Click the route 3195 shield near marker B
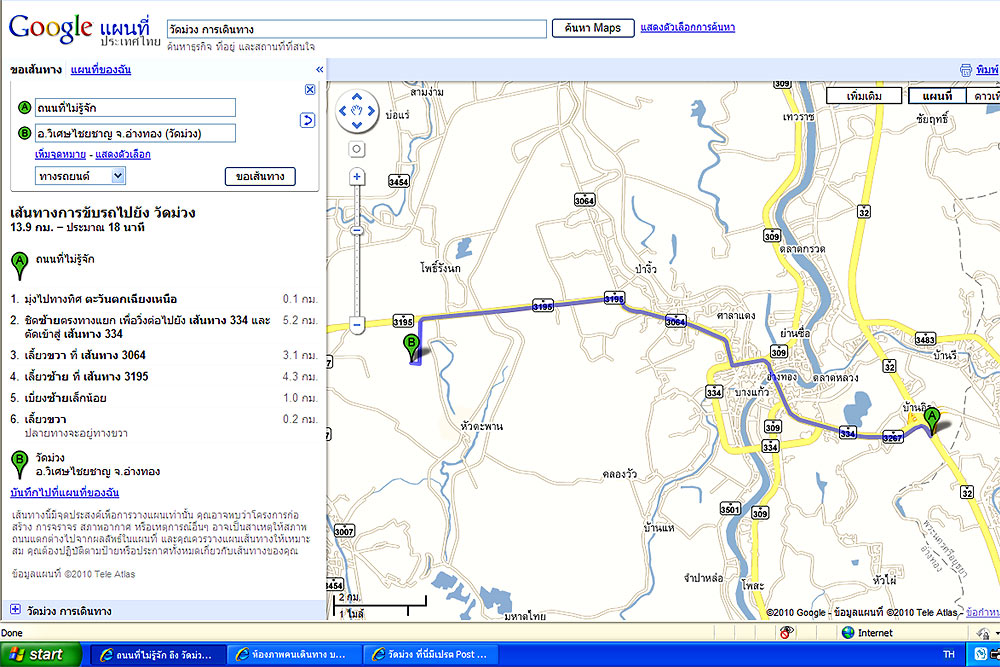Image resolution: width=1000 pixels, height=667 pixels. 402,321
